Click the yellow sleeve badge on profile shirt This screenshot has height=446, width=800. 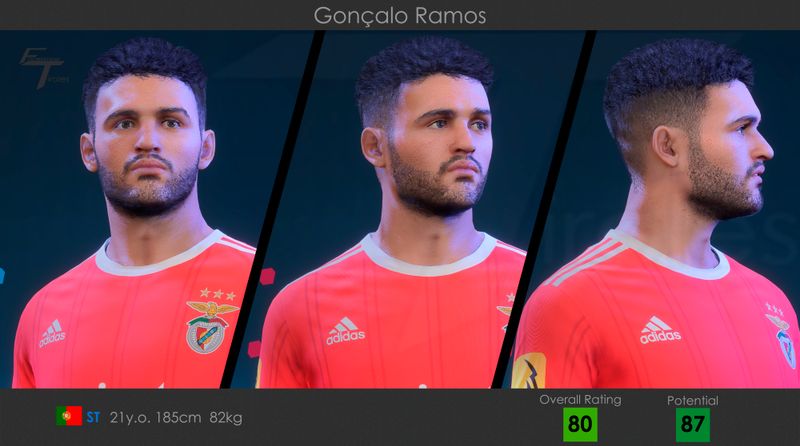tap(529, 371)
